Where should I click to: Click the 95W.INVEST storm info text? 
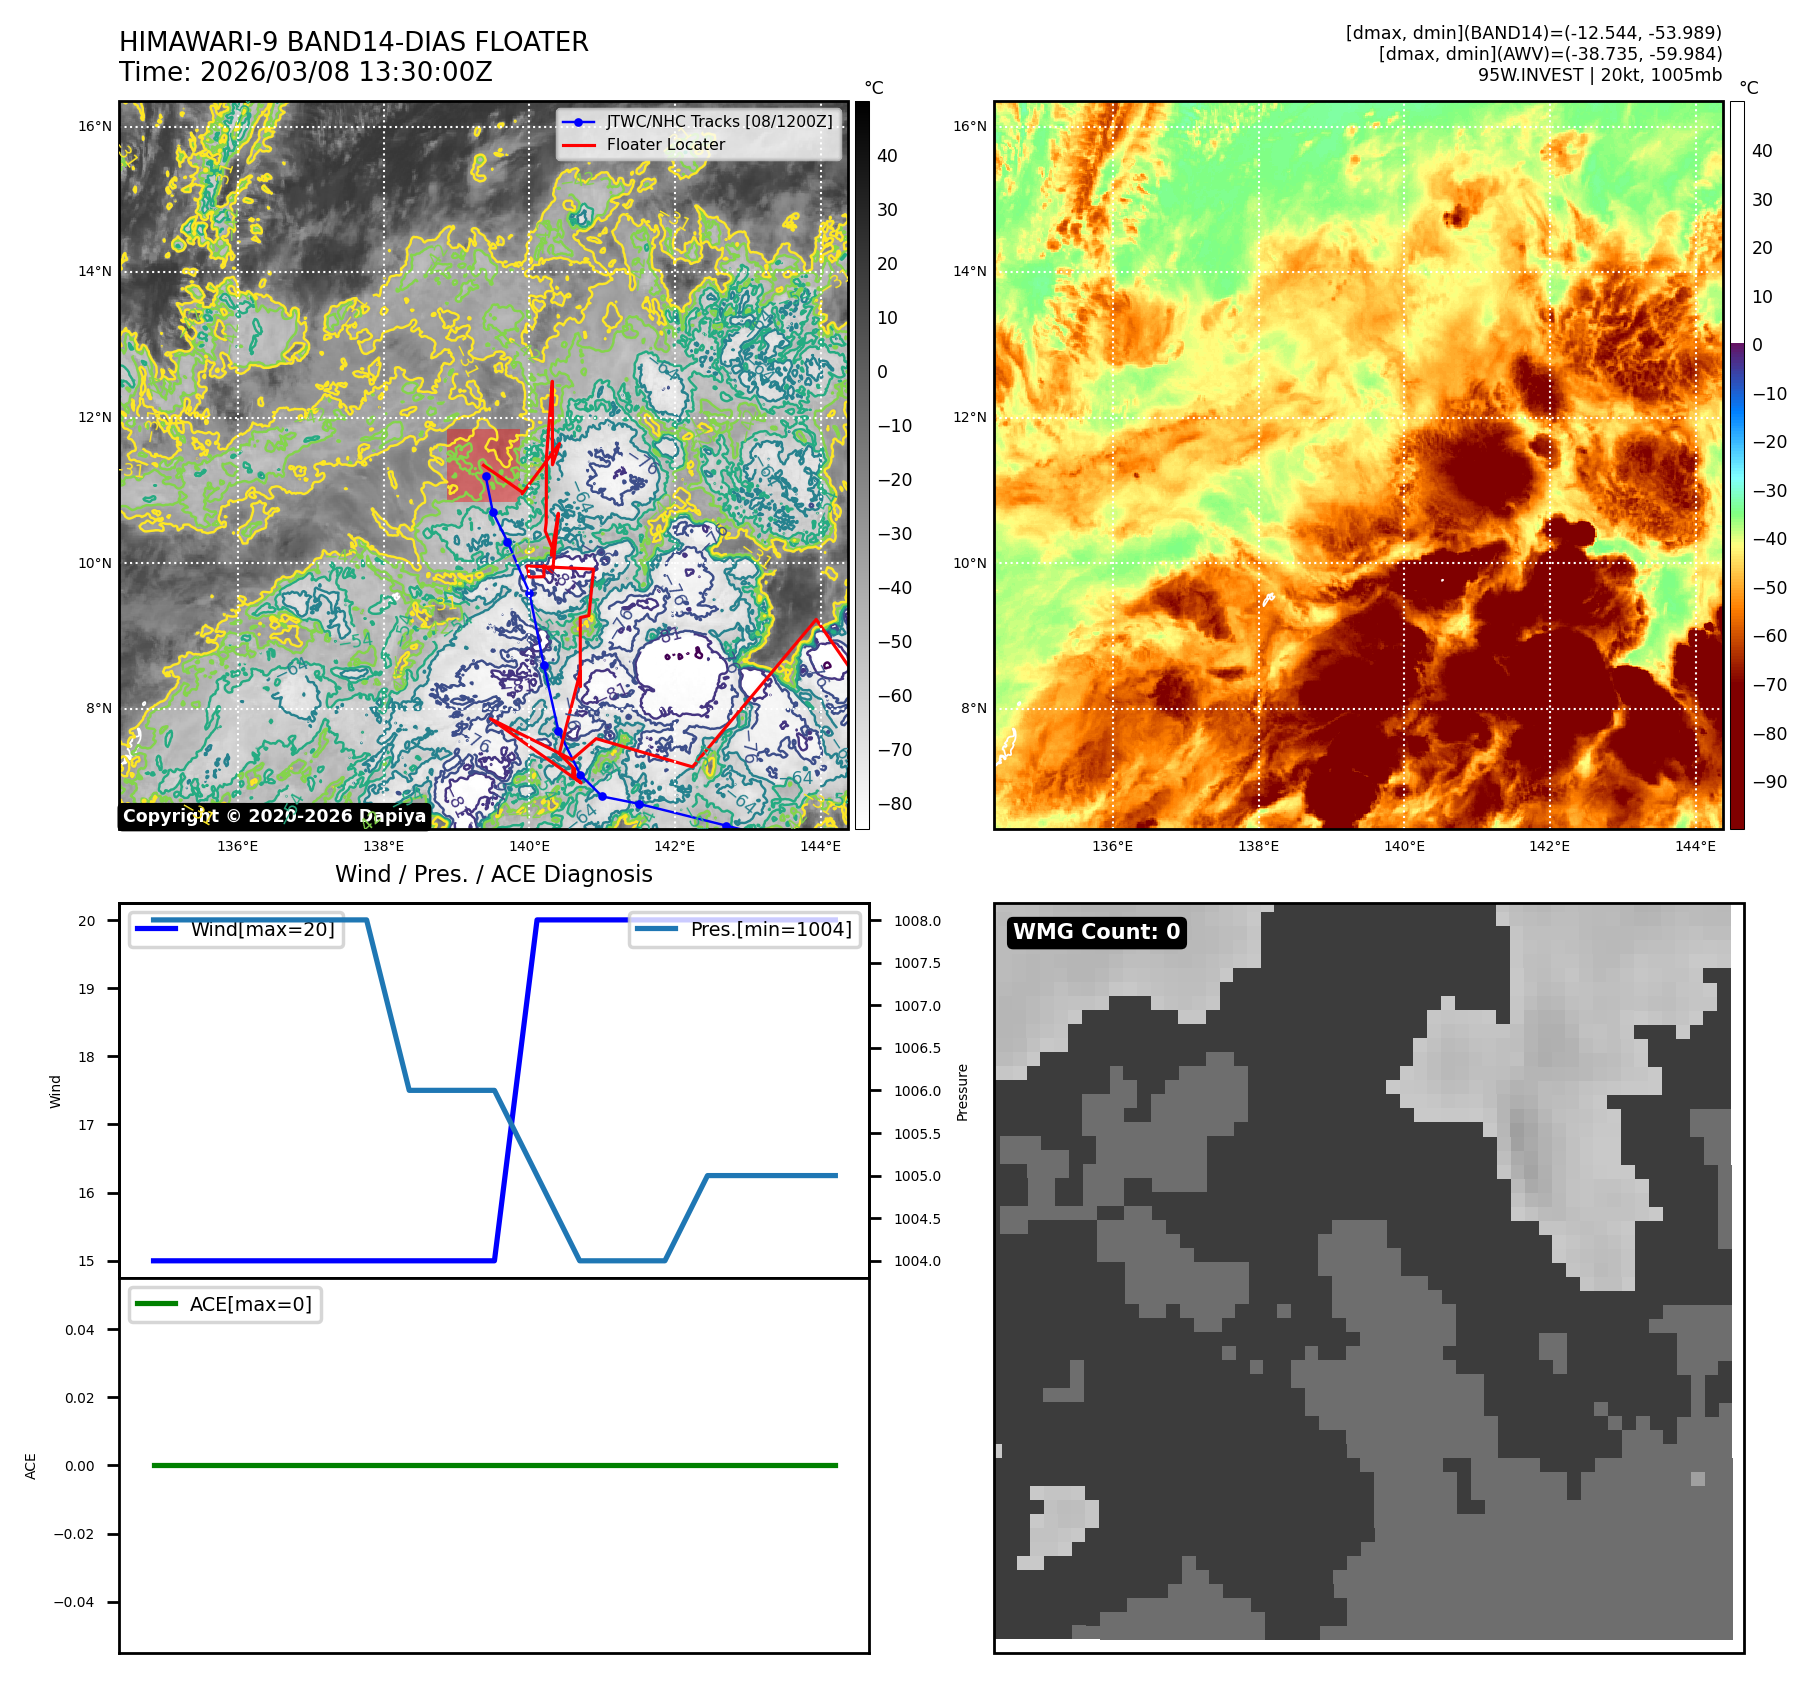coord(1599,75)
